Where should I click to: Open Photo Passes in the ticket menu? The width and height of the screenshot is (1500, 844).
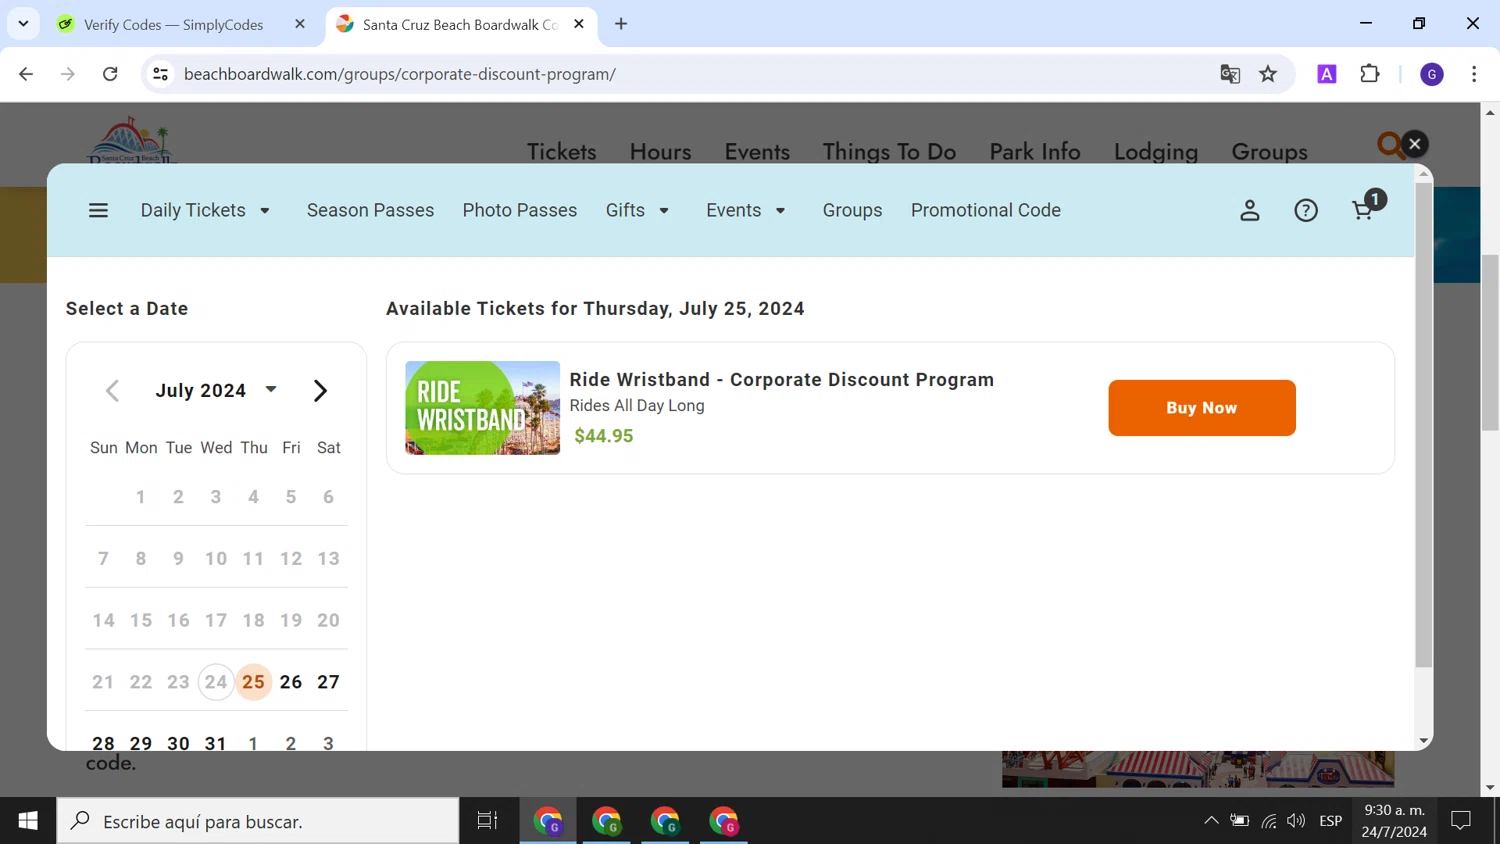coord(520,210)
